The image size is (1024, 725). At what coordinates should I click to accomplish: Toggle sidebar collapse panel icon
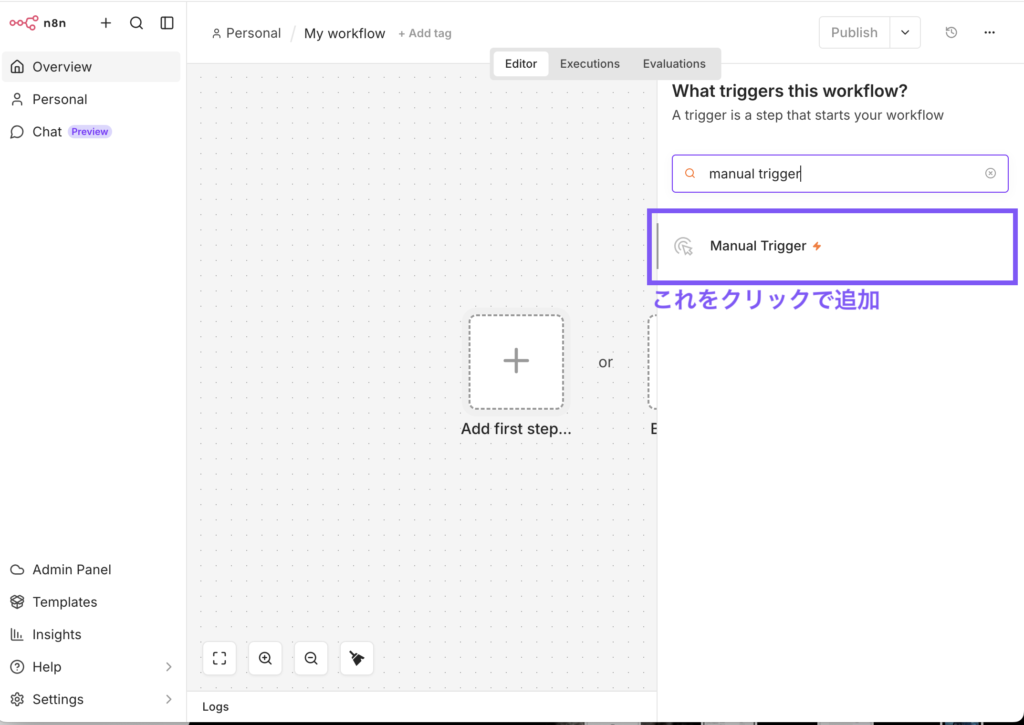tap(167, 23)
